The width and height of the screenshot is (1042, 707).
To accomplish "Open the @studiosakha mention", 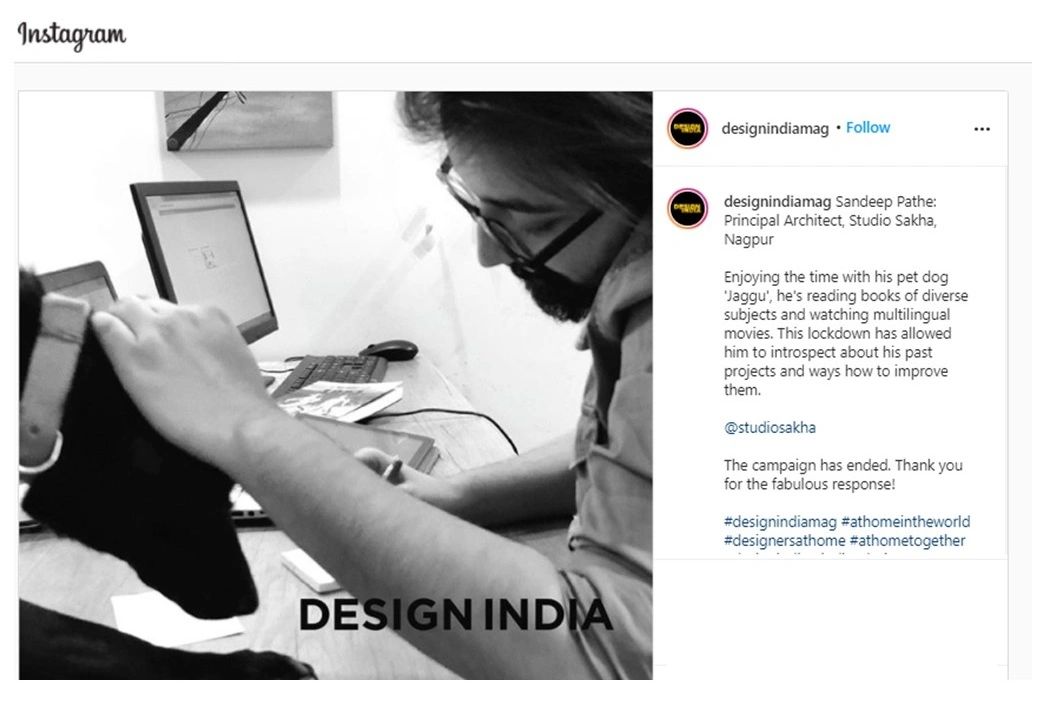I will [770, 427].
